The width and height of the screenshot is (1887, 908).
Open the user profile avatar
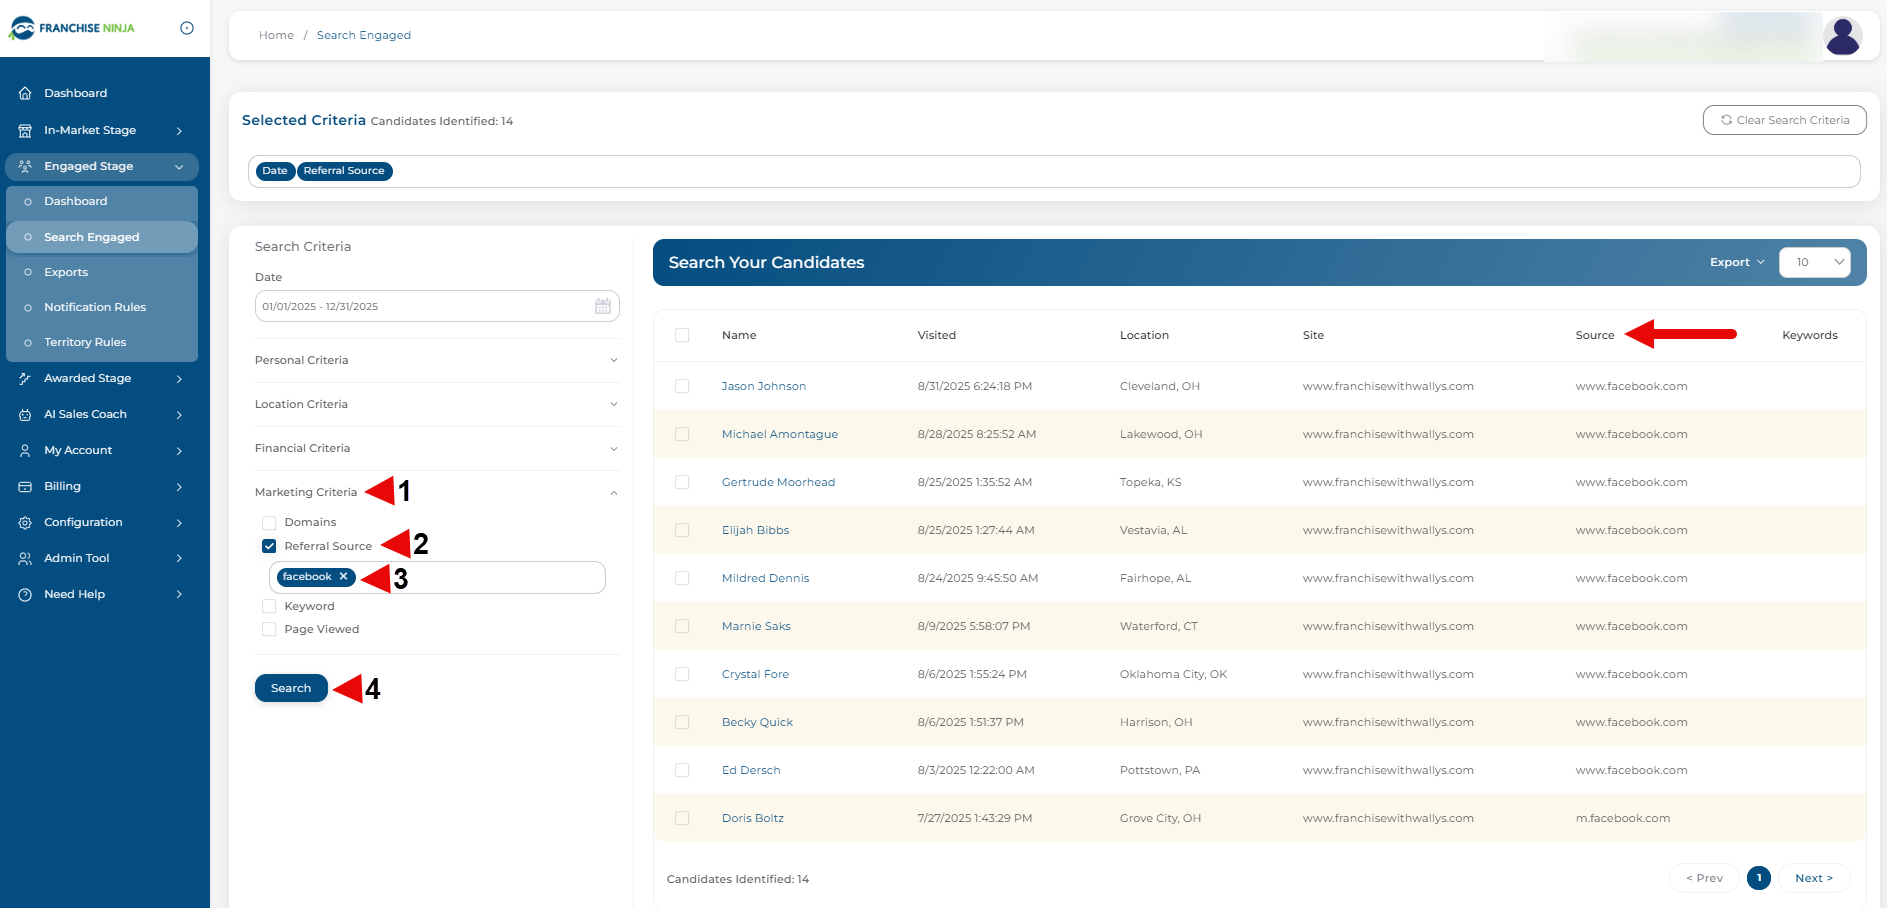pyautogui.click(x=1842, y=37)
